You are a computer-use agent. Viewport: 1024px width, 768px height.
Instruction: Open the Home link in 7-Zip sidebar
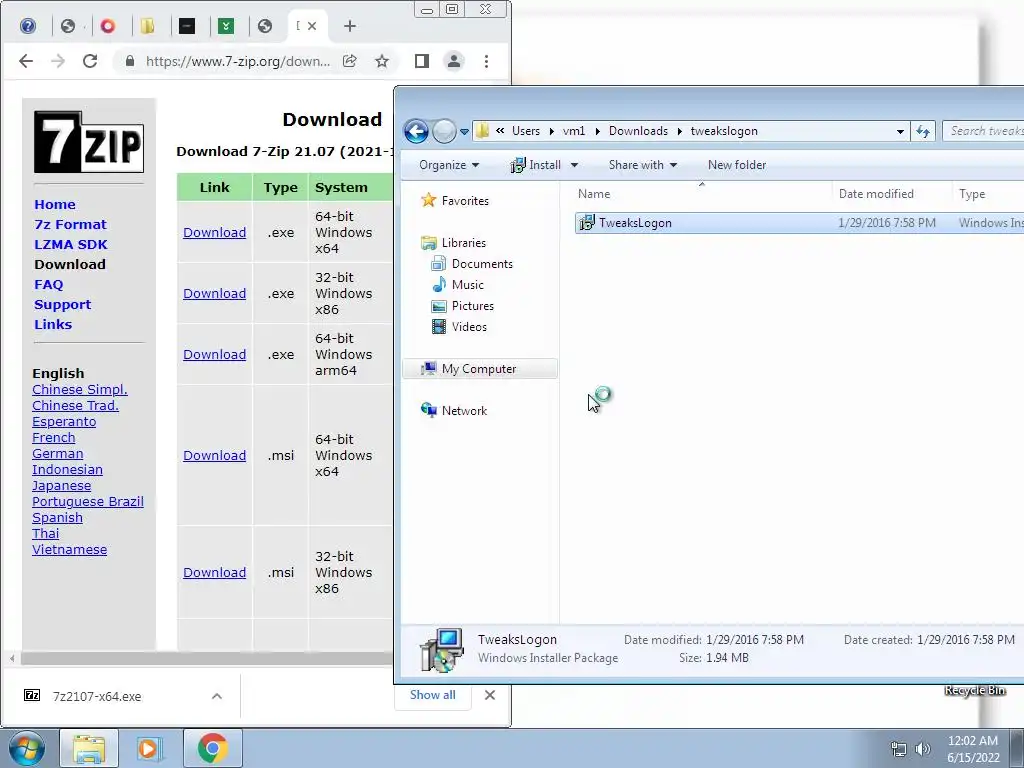pyautogui.click(x=55, y=204)
